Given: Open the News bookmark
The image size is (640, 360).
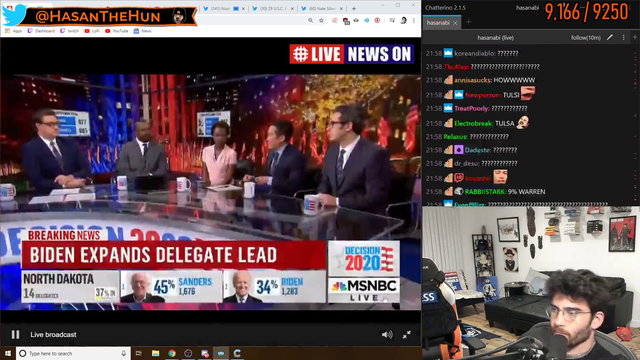Looking at the screenshot, I should point(143,31).
